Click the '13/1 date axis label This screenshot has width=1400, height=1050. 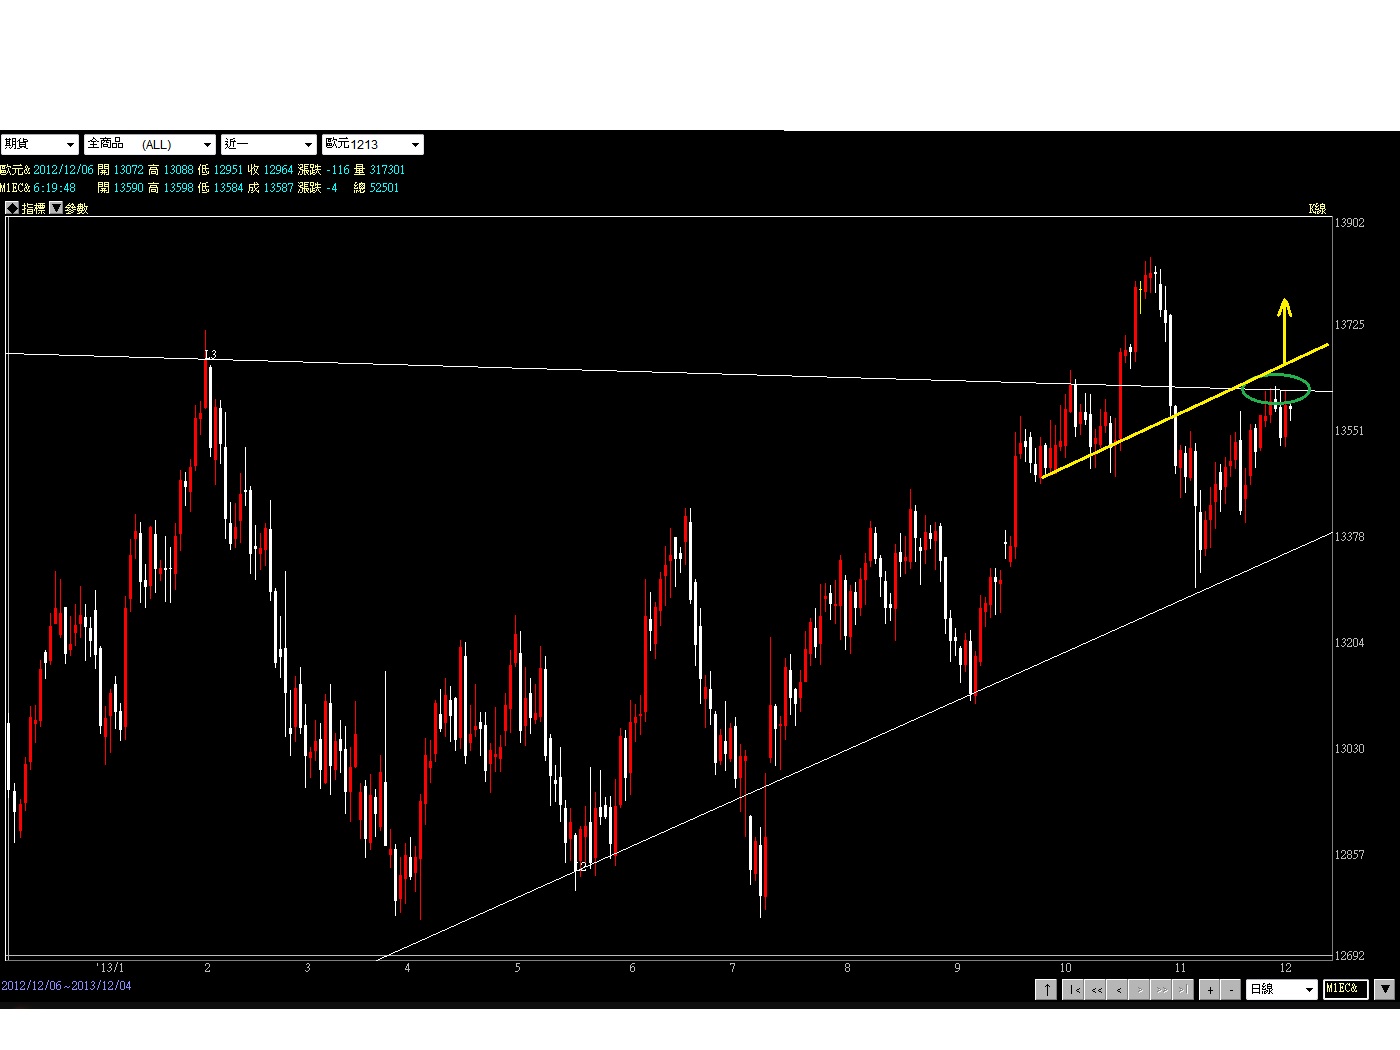110,968
